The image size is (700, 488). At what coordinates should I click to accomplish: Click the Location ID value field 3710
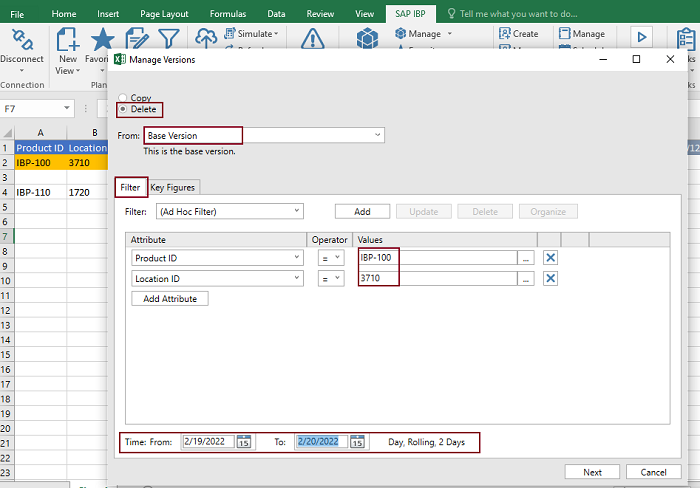(438, 278)
